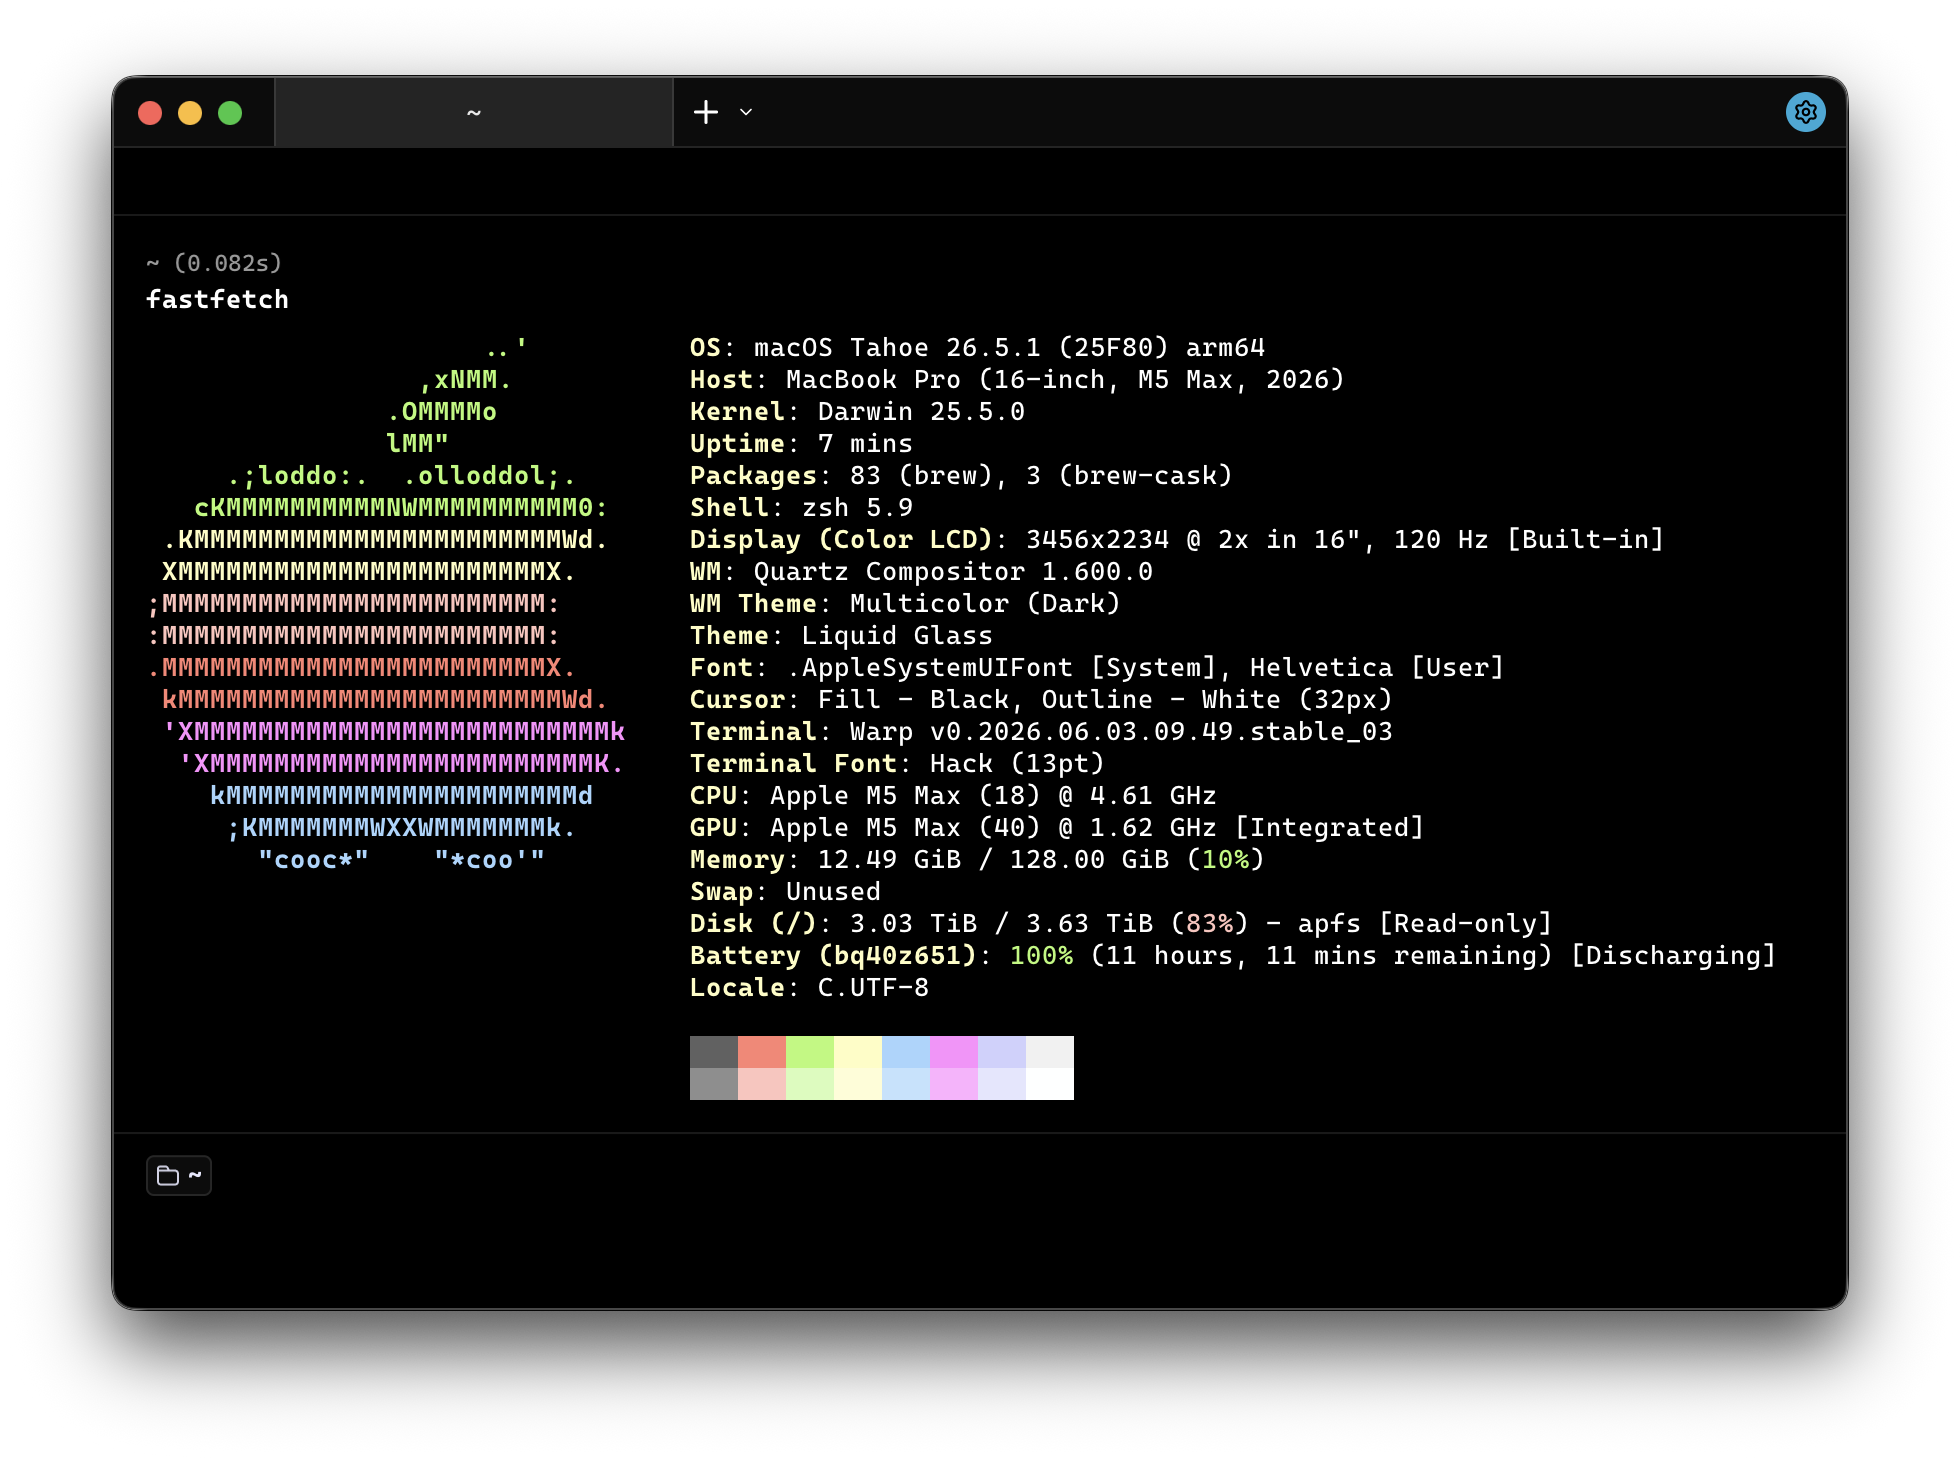Click the magenta swatch in top palette row
The height and width of the screenshot is (1458, 1960).
click(954, 1052)
